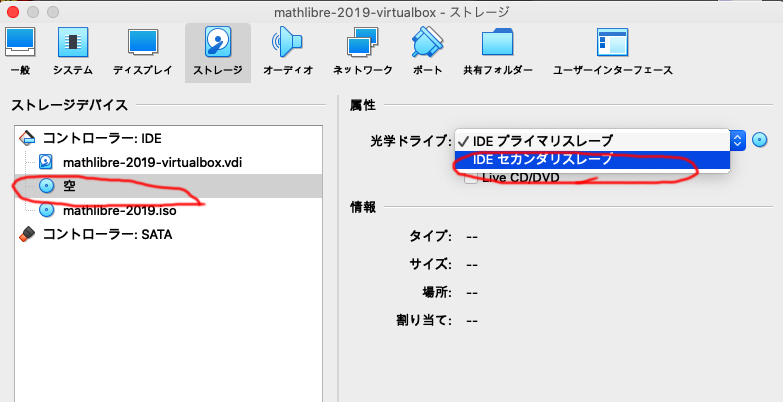Viewport: 783px width, 402px height.
Task: Click the 共有フォルダー tab label
Action: [x=498, y=70]
